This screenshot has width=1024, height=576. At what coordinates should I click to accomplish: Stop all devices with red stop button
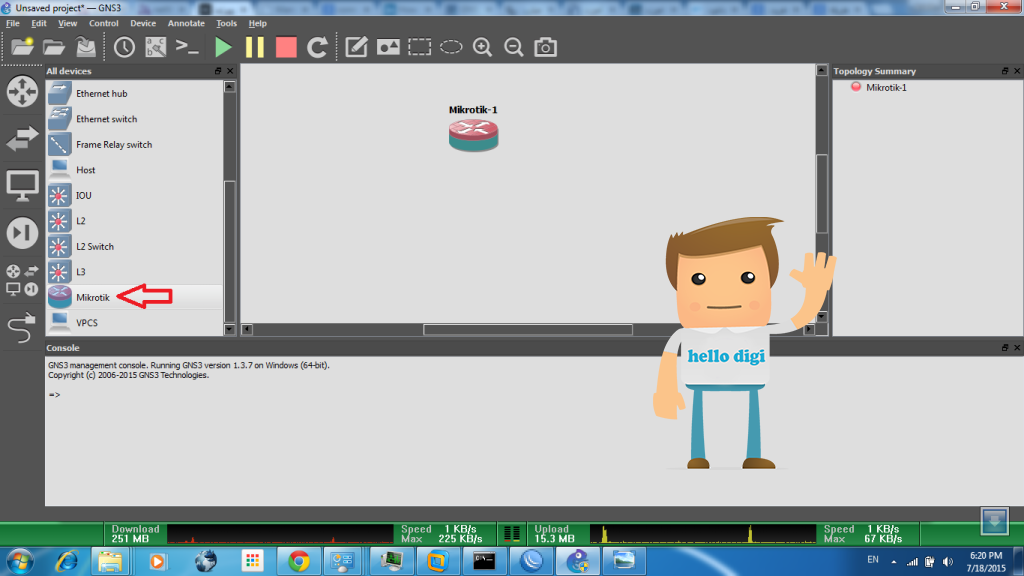click(x=286, y=47)
